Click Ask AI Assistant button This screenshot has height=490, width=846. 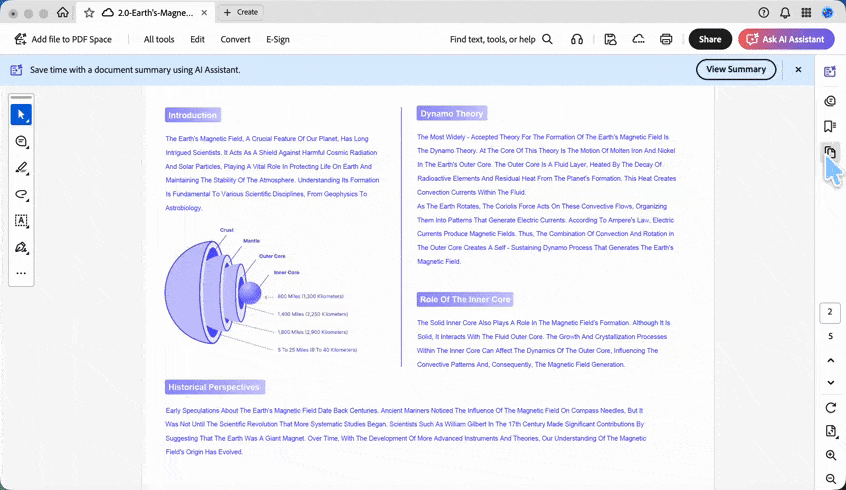click(786, 39)
